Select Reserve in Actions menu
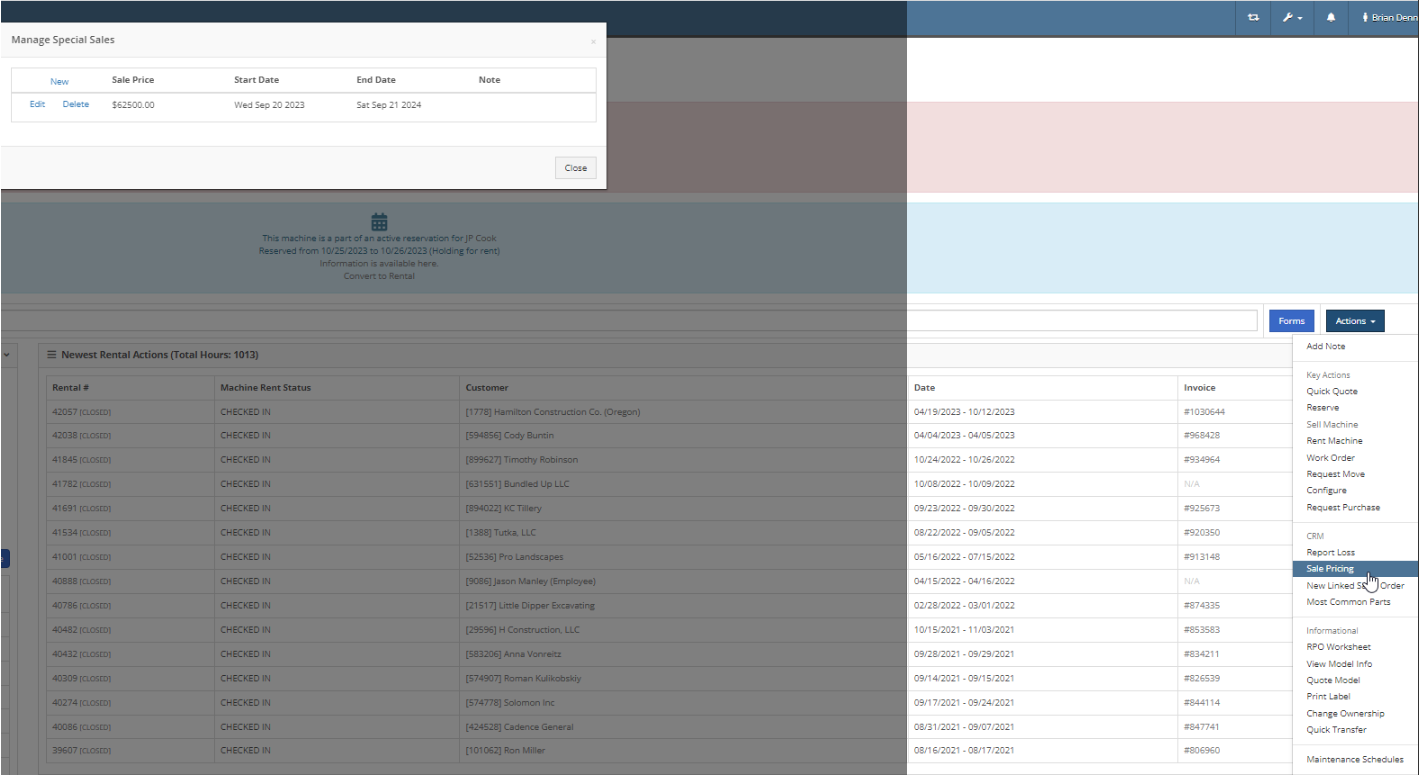This screenshot has width=1419, height=775. click(x=1322, y=407)
